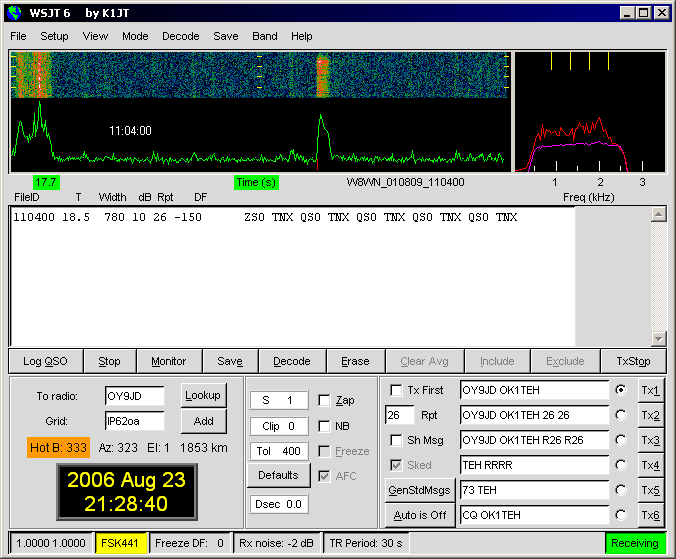Click the Monitor button
Screen dimensions: 676x559
click(169, 361)
